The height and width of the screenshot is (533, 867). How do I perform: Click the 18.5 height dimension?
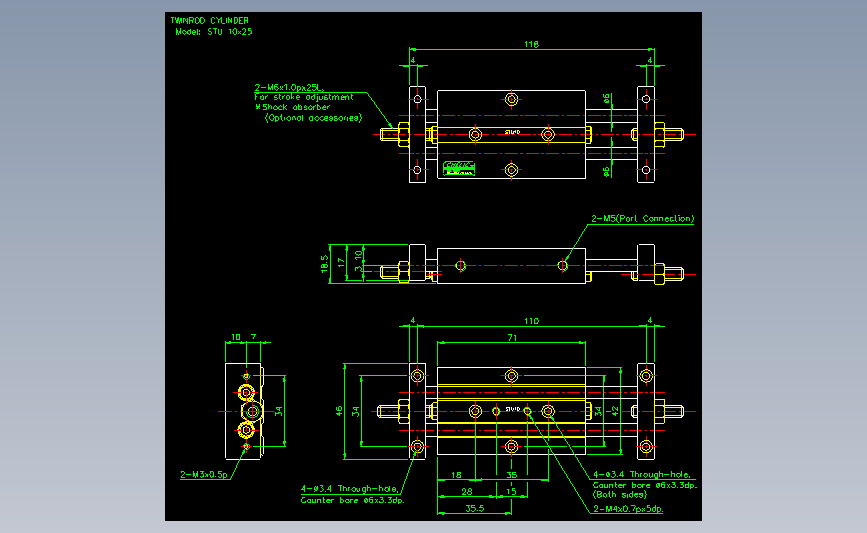coord(325,264)
